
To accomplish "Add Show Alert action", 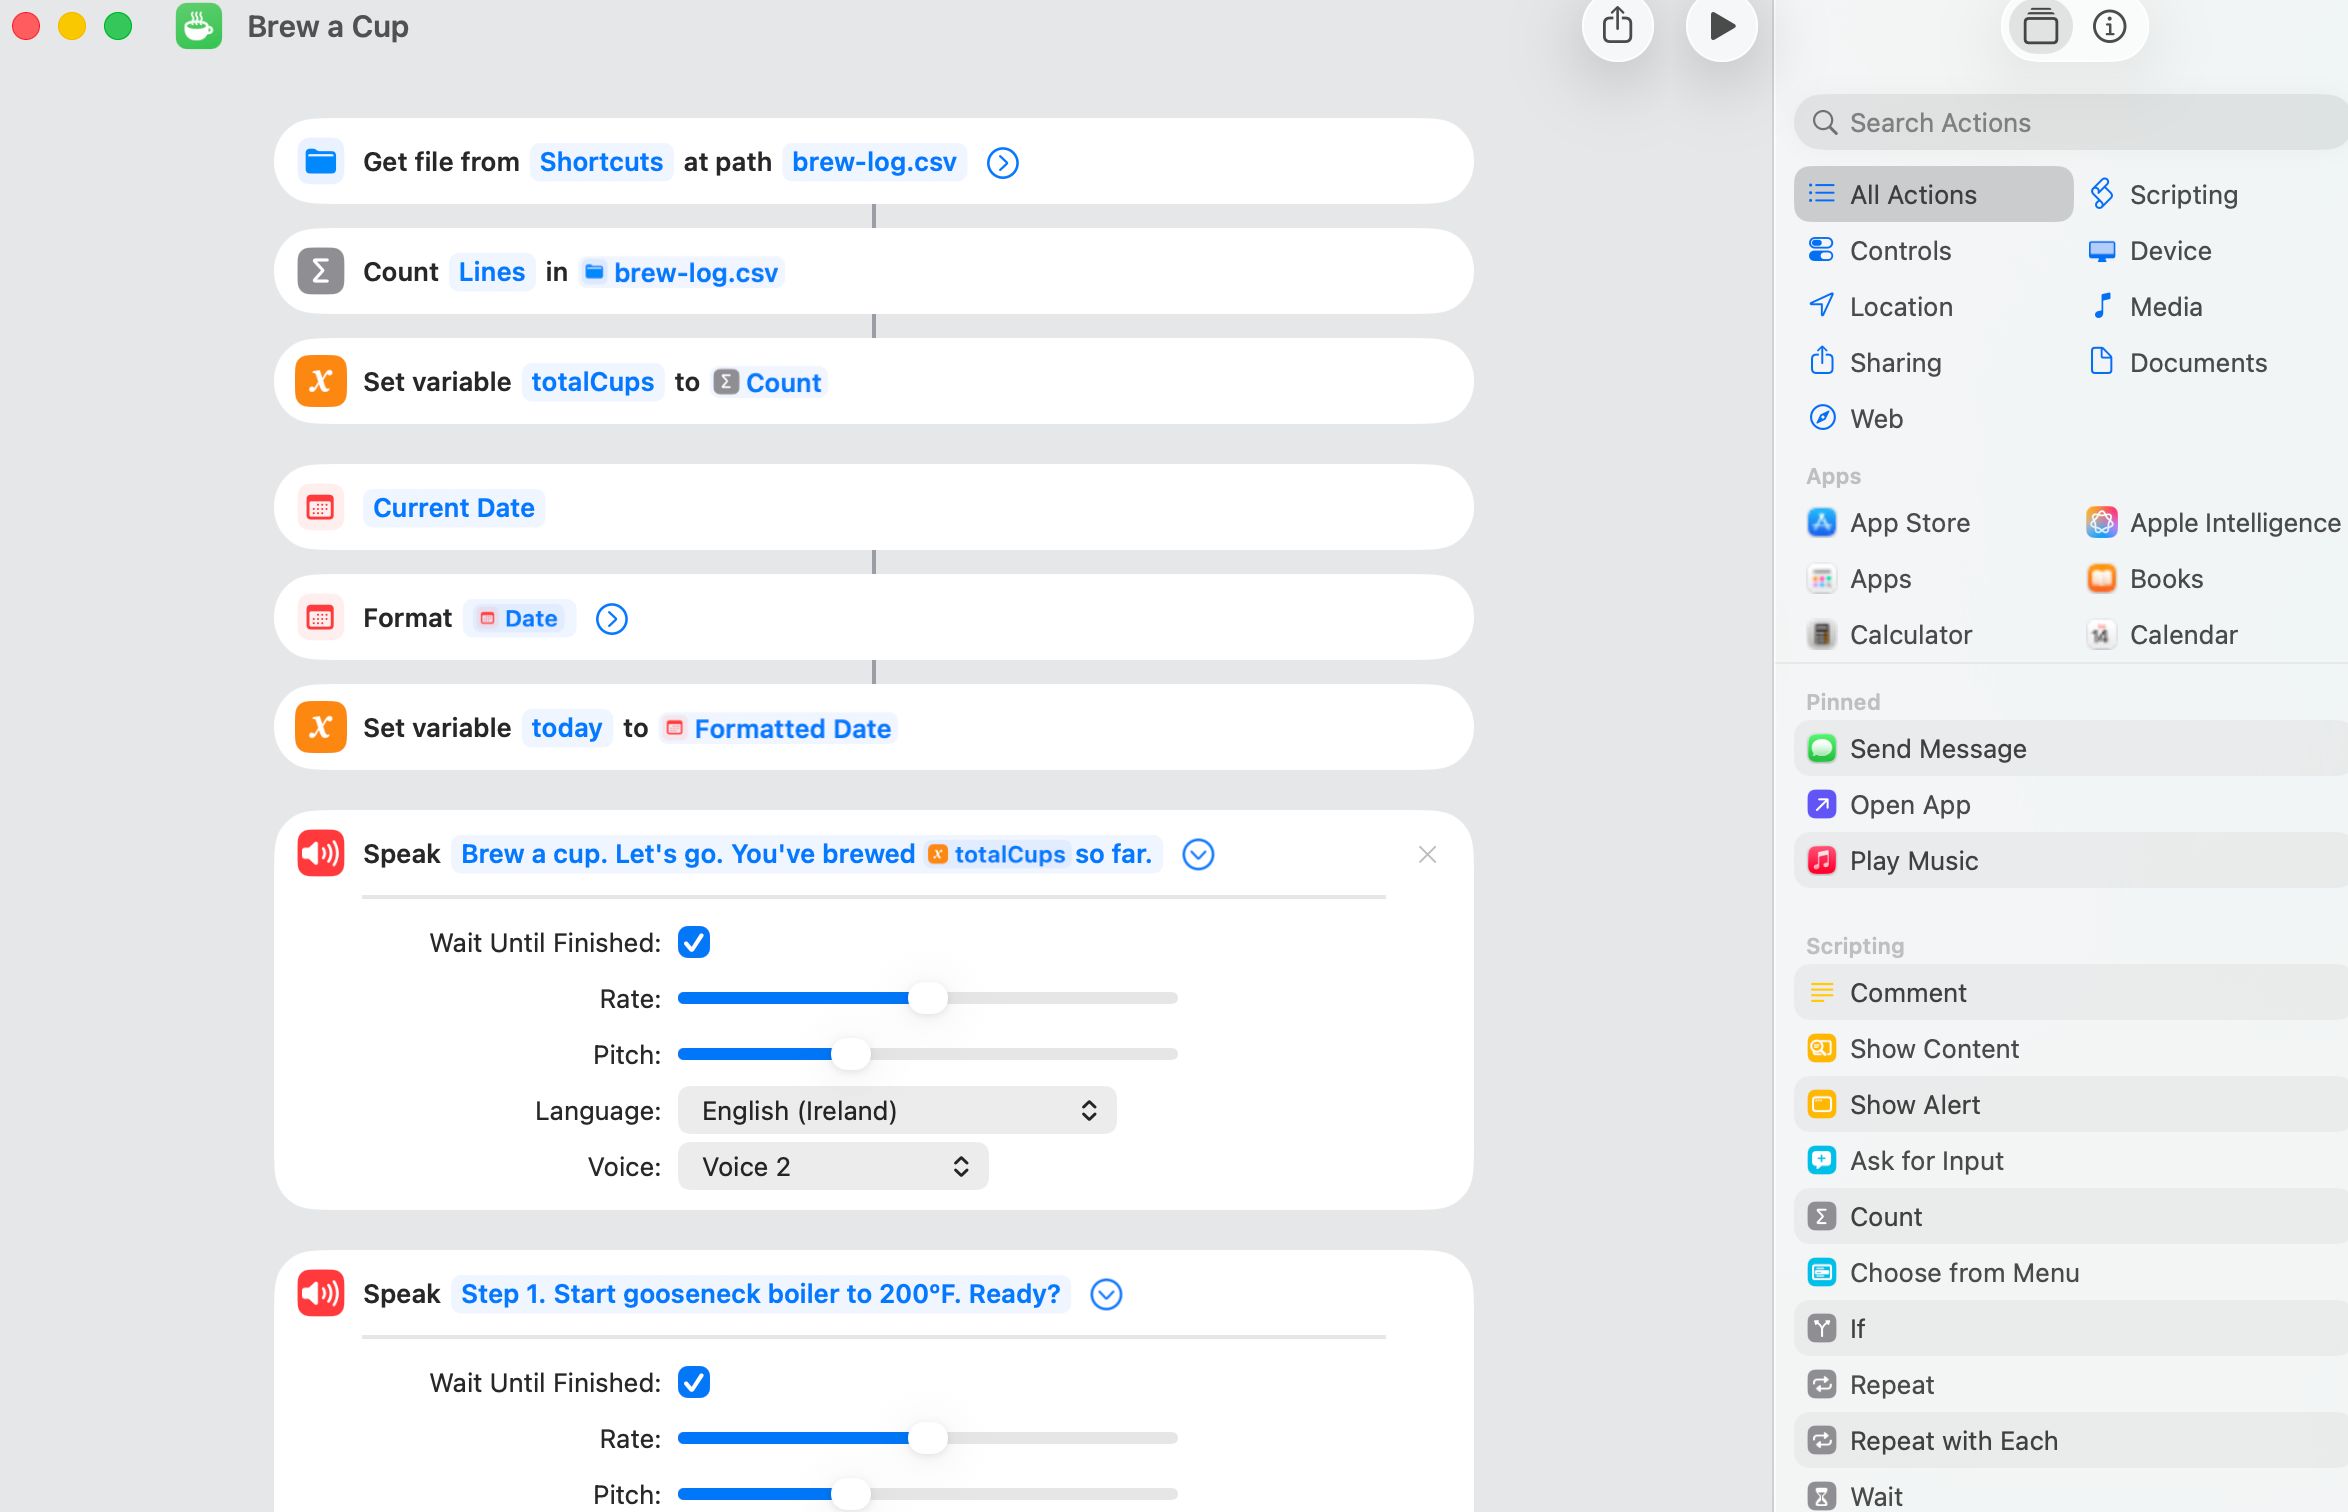I will 2070,1105.
